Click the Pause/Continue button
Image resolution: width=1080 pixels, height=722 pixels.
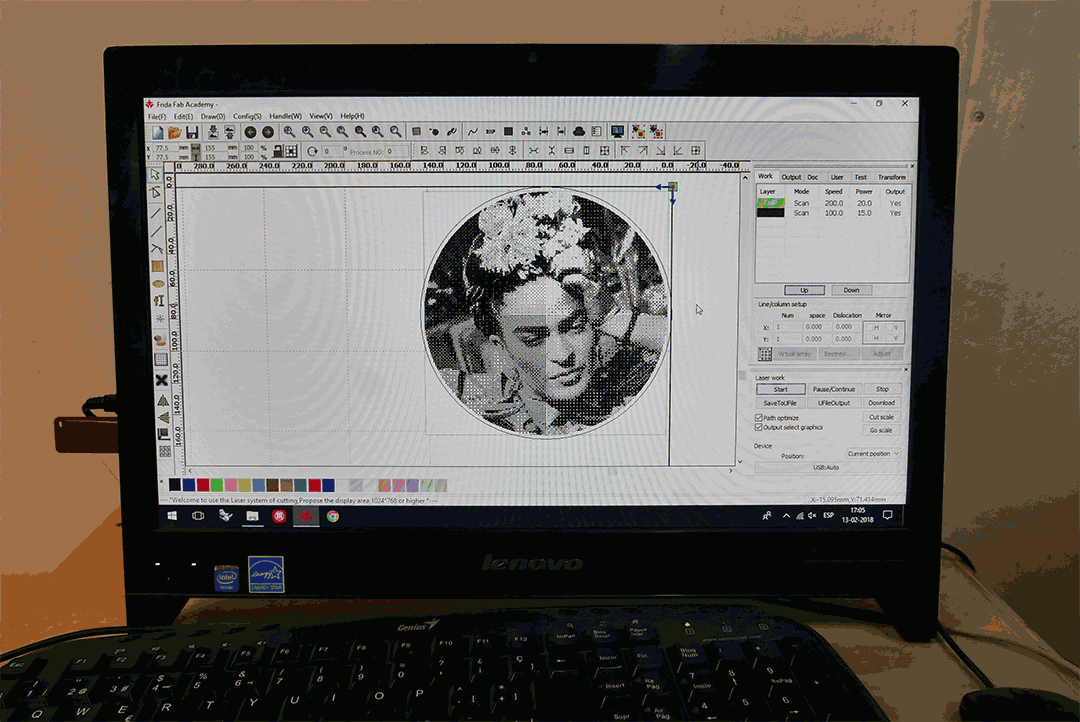coord(833,389)
